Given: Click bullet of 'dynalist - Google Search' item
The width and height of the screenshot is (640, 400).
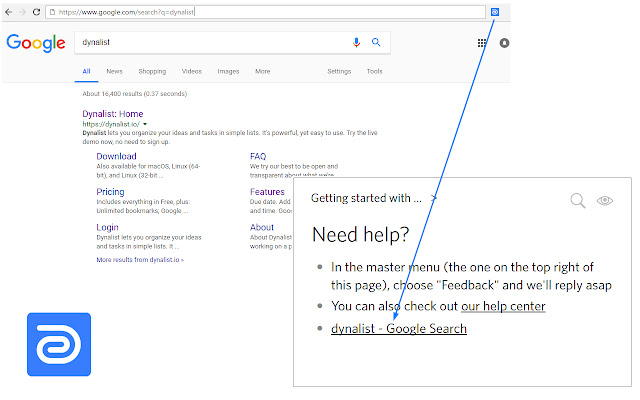Looking at the screenshot, I should [x=320, y=328].
